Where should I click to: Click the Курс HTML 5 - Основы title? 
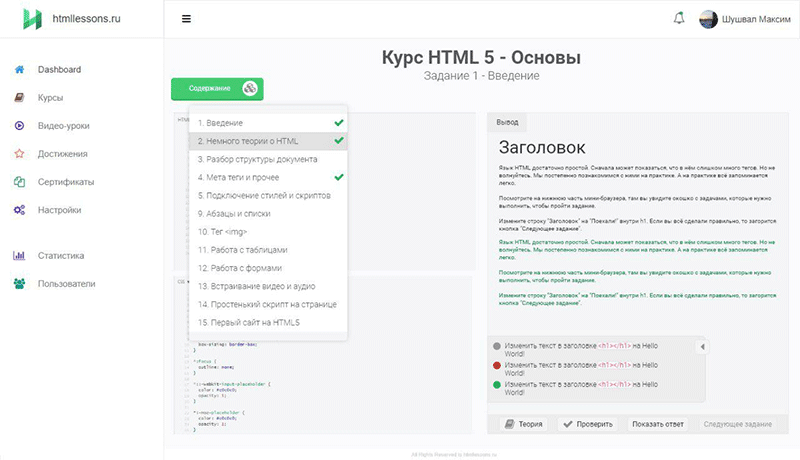[x=481, y=58]
